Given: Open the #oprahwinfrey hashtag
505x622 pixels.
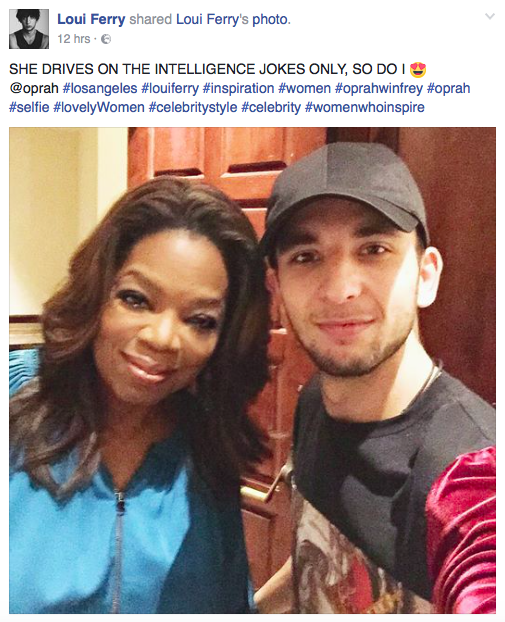Looking at the screenshot, I should pyautogui.click(x=379, y=88).
